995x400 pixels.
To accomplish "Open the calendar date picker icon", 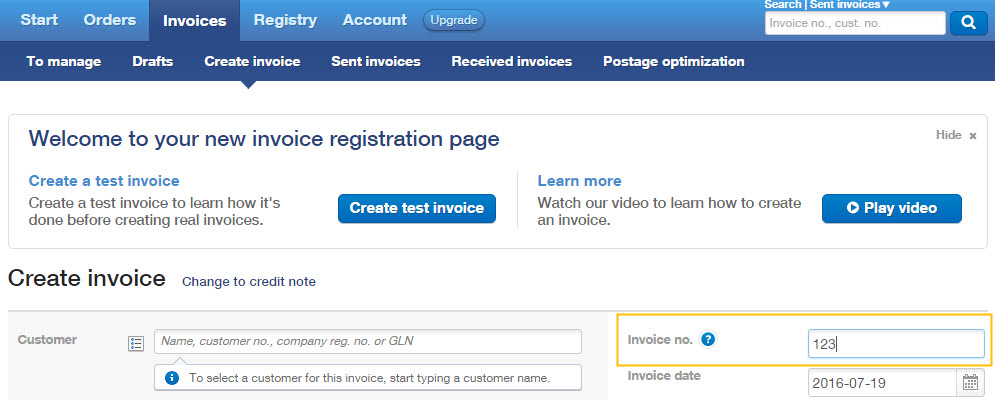I will coord(970,382).
